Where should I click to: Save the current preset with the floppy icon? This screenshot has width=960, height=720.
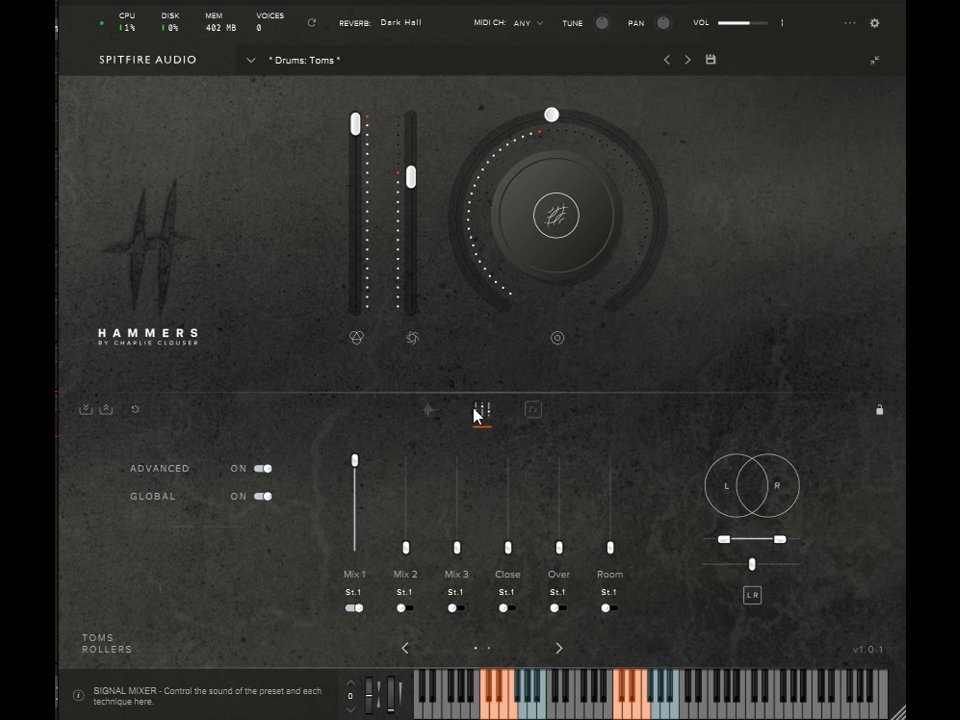(x=710, y=60)
